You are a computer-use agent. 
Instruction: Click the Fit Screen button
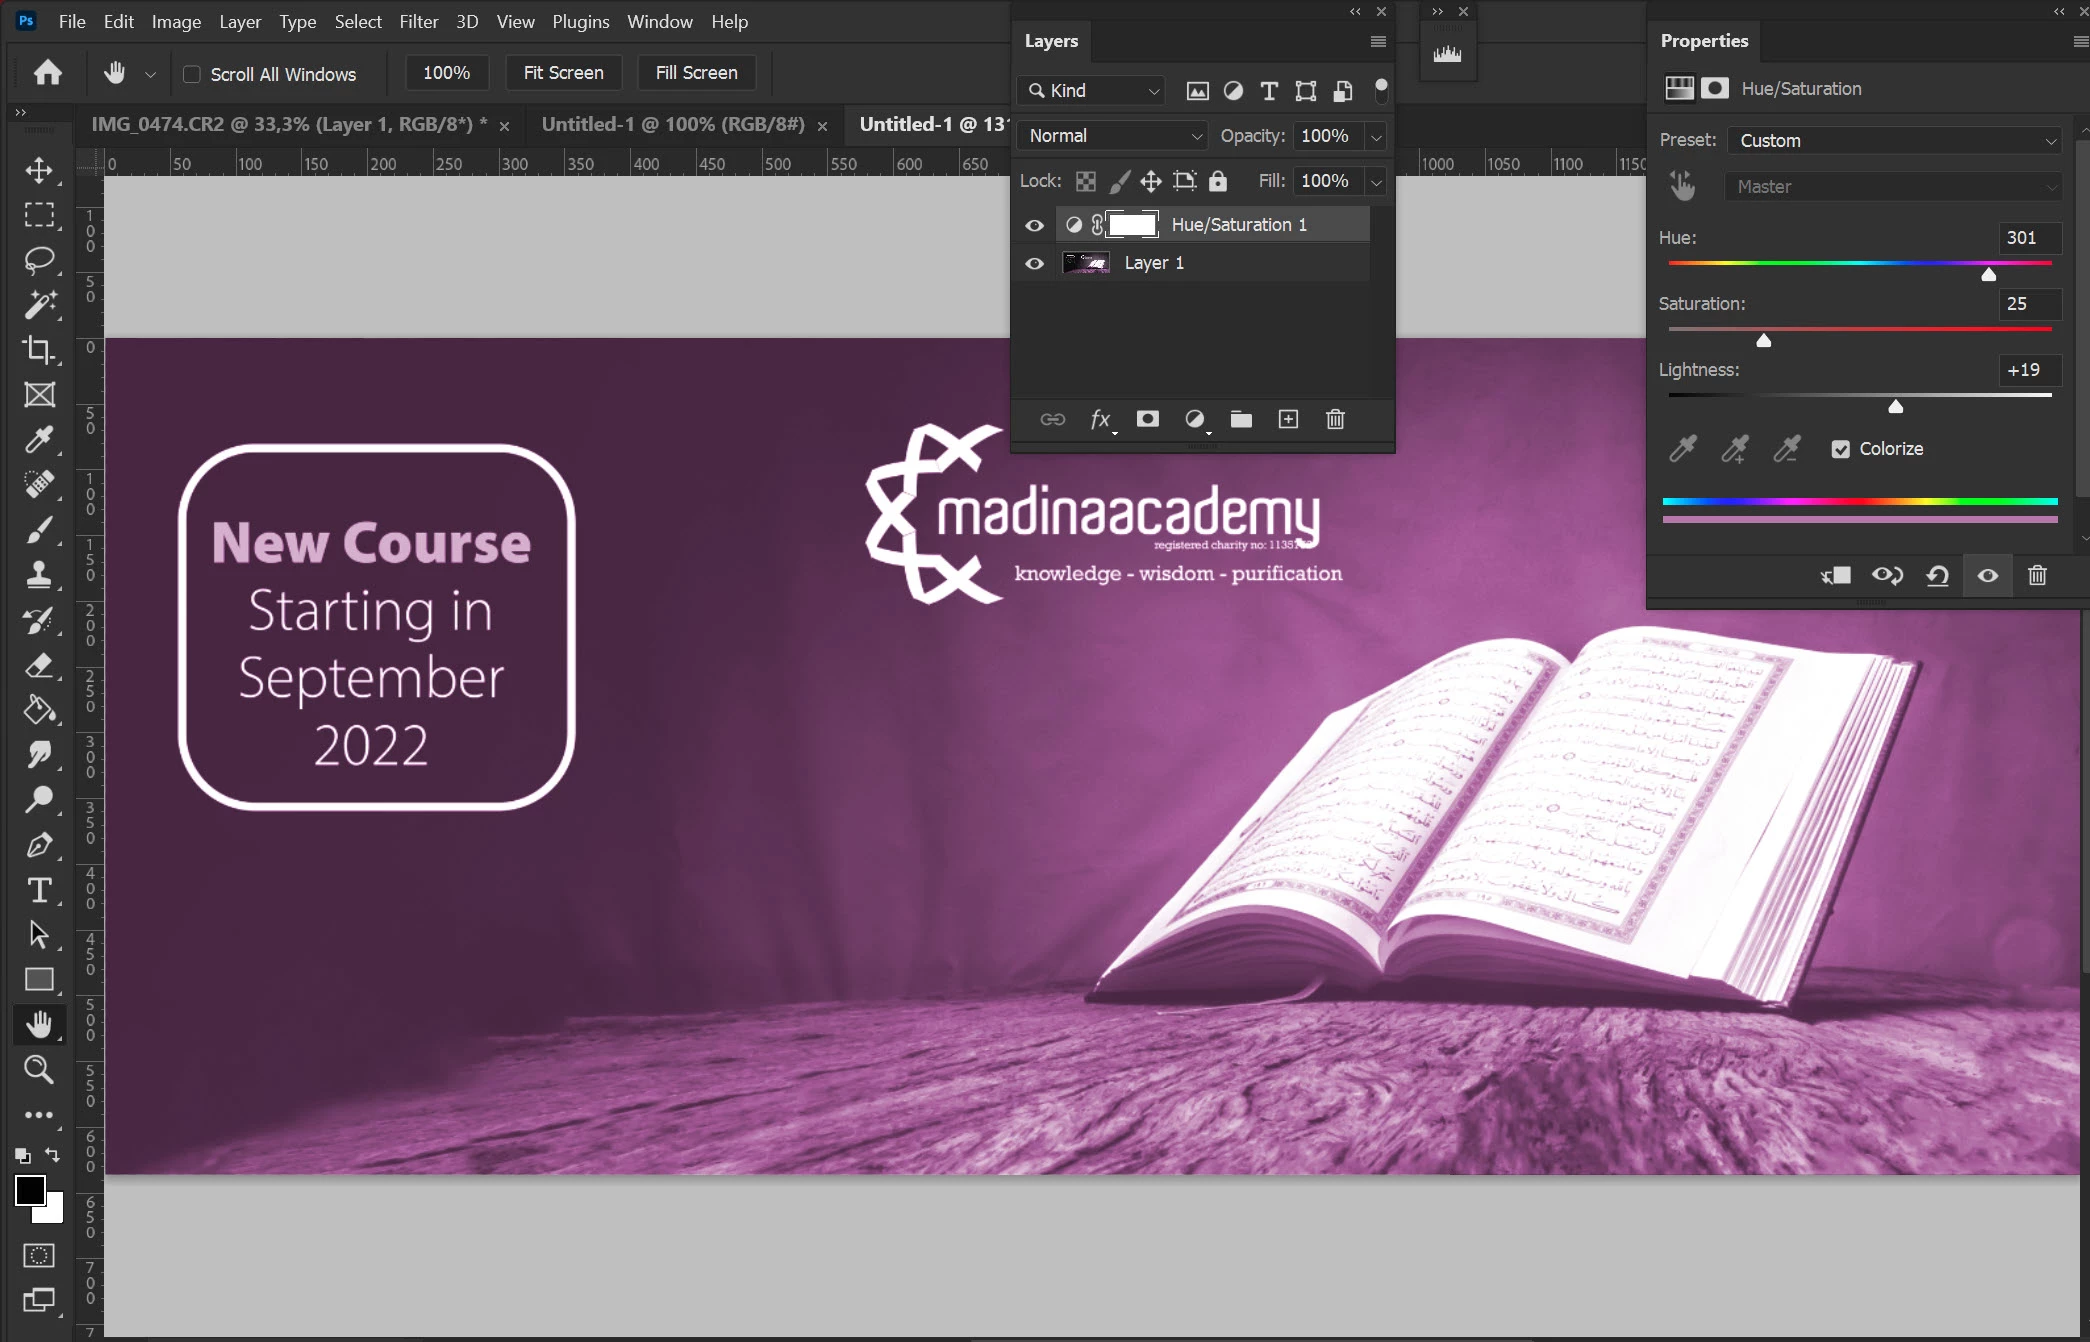tap(563, 73)
